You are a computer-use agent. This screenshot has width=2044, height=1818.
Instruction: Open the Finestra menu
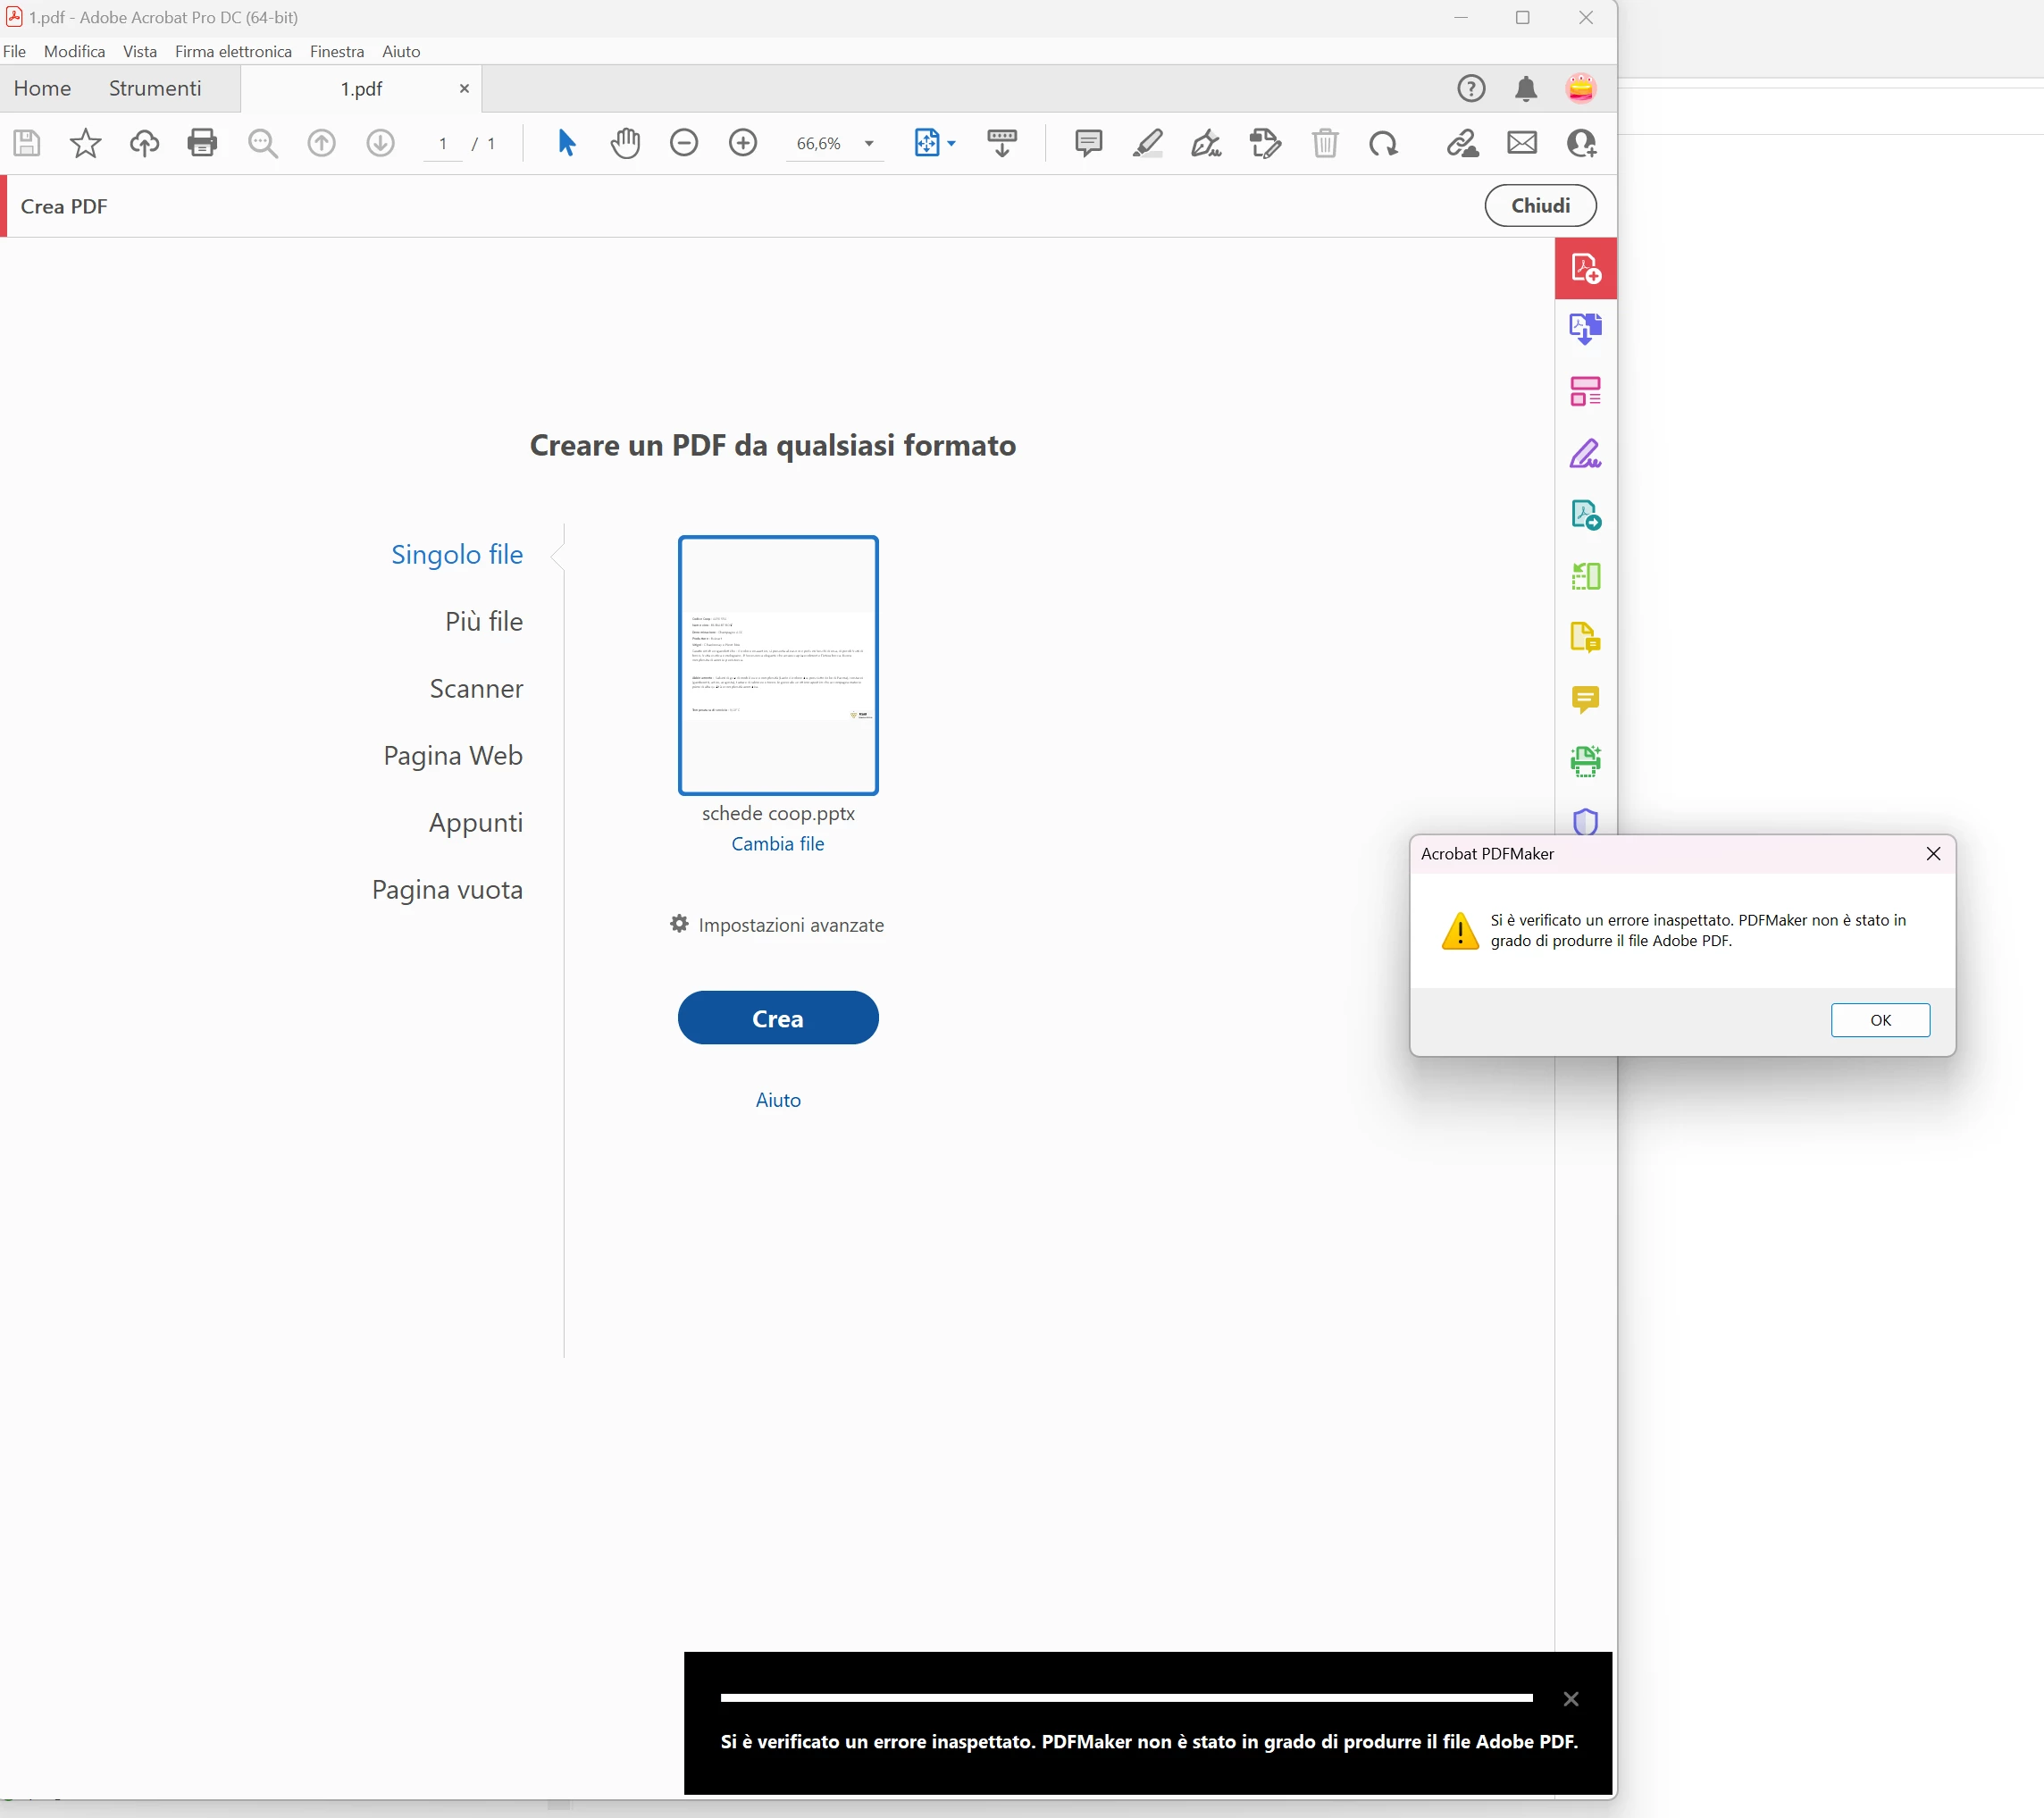[x=336, y=51]
